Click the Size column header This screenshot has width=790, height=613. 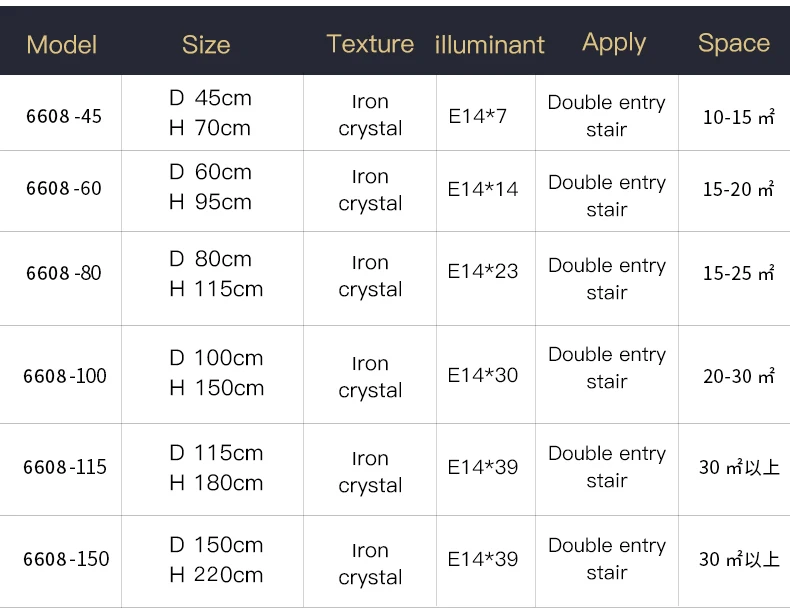coord(206,45)
